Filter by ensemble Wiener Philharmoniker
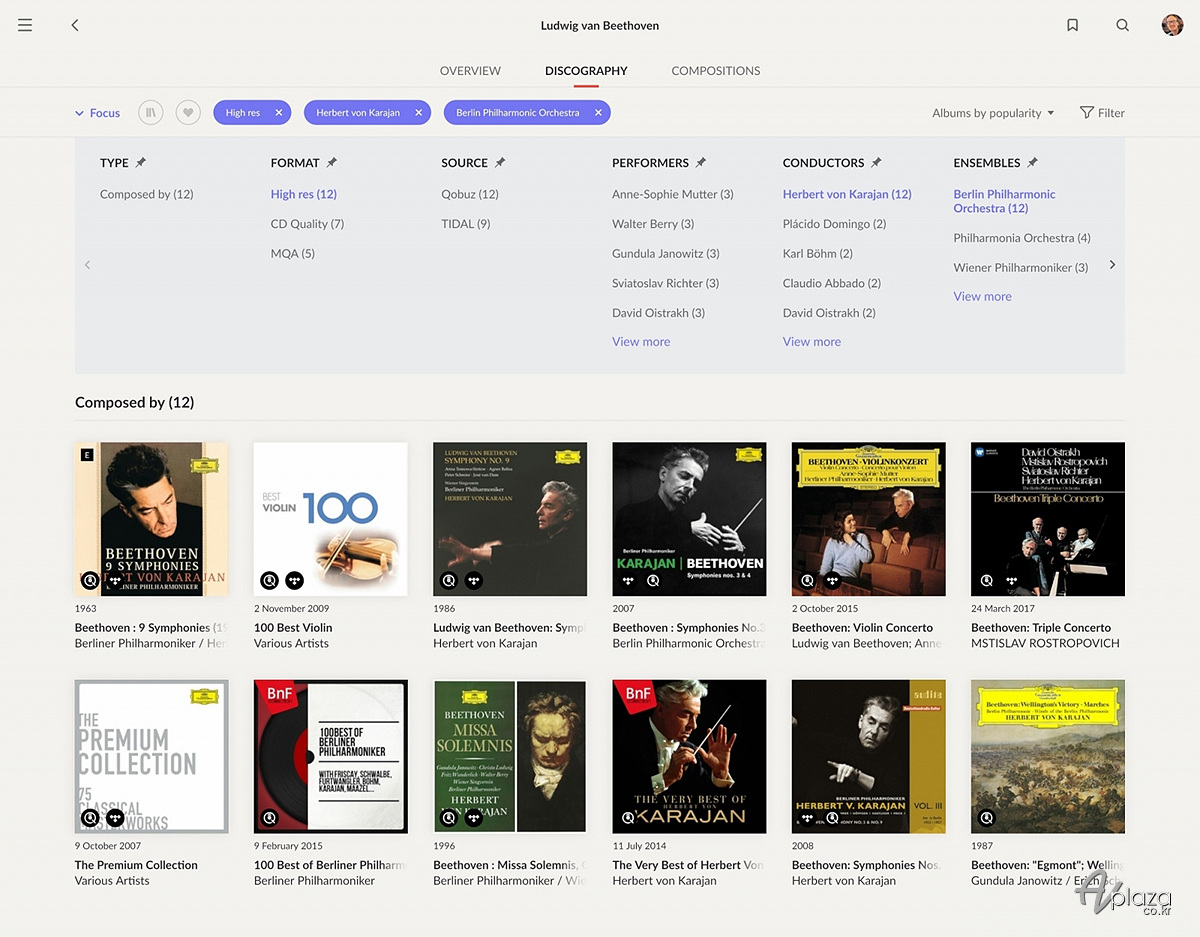Viewport: 1200px width, 937px height. point(1021,268)
